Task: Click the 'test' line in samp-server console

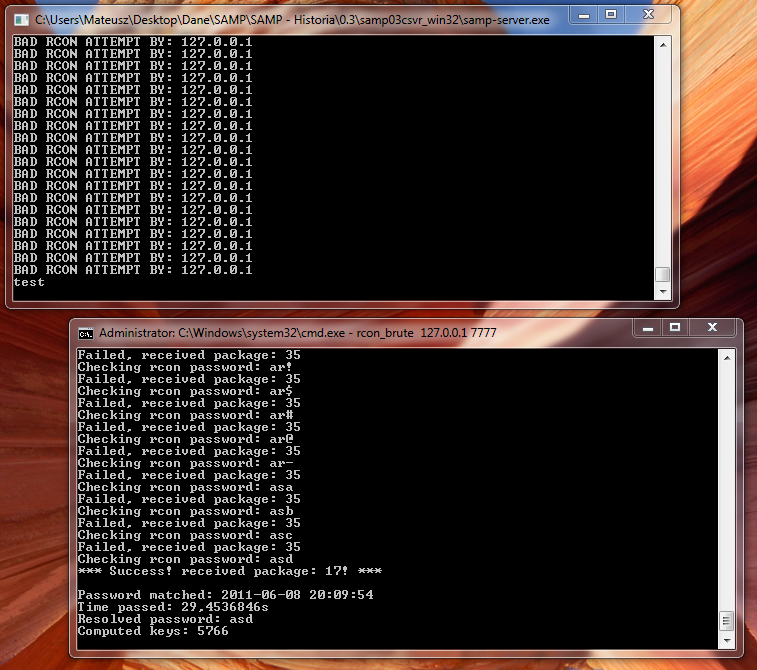Action: [x=29, y=282]
